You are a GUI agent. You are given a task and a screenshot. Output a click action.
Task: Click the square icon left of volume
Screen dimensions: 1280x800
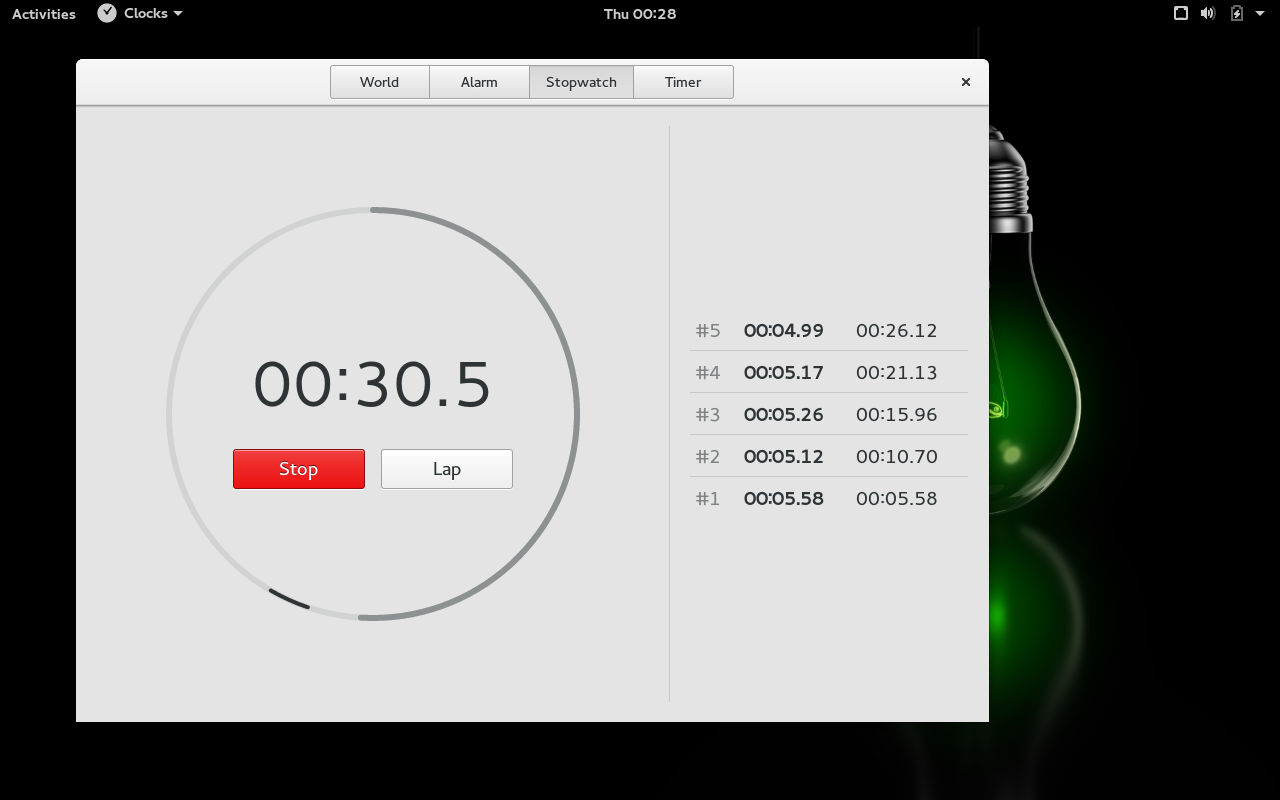1181,13
